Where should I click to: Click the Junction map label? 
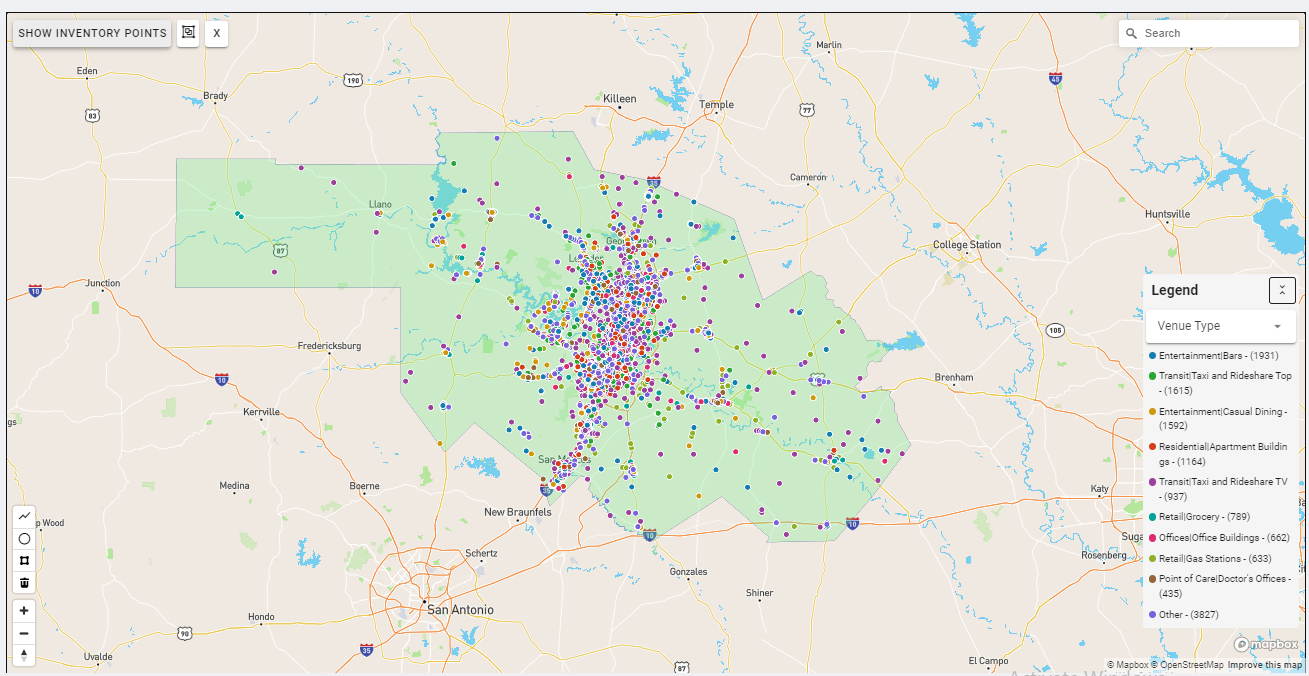[x=102, y=283]
